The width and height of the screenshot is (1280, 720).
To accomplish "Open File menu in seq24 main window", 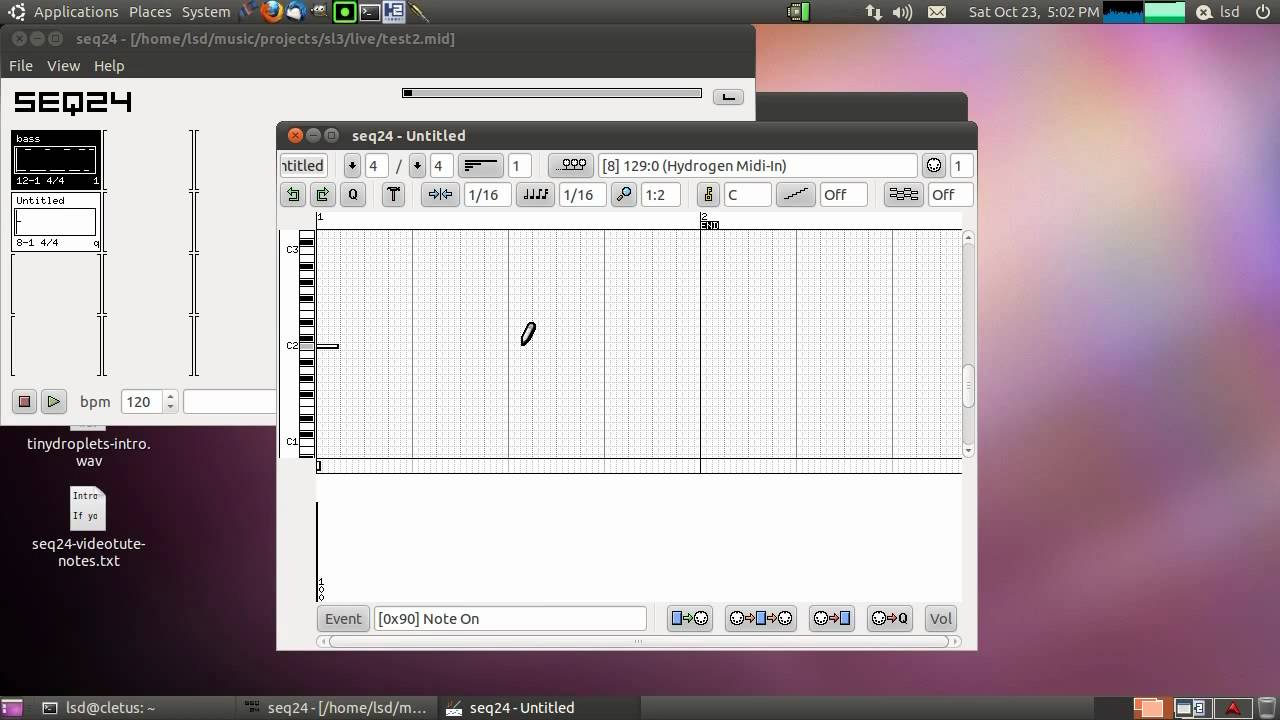I will (x=21, y=65).
